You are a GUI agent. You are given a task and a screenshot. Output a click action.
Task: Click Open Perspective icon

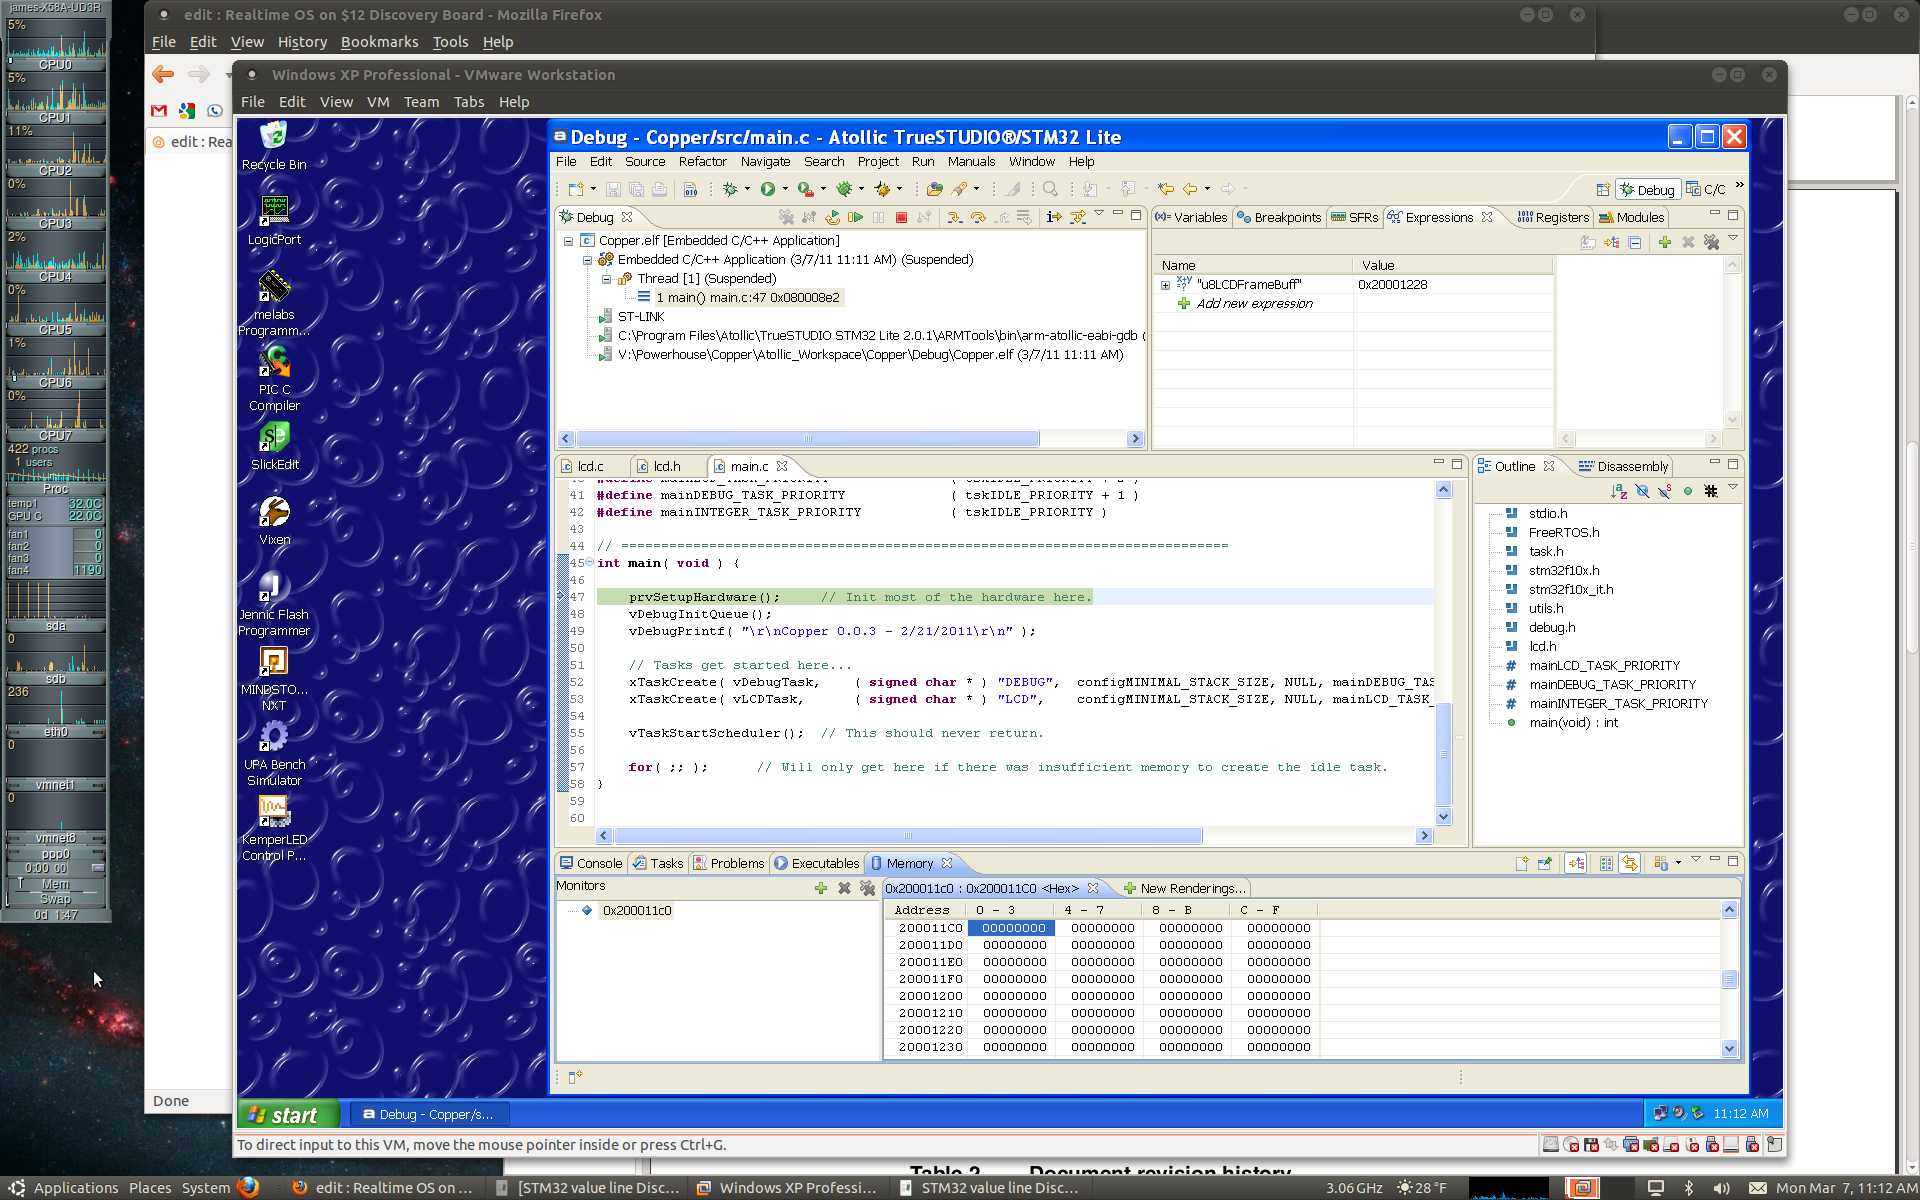1603,190
